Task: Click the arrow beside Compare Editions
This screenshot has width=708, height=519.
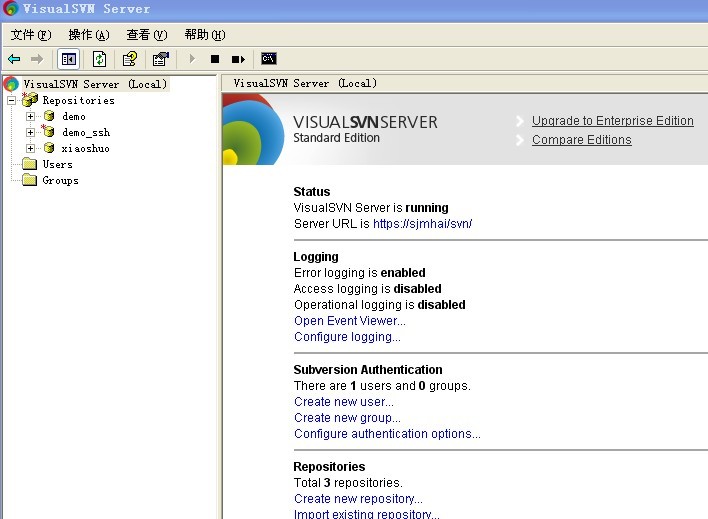Action: (x=520, y=140)
